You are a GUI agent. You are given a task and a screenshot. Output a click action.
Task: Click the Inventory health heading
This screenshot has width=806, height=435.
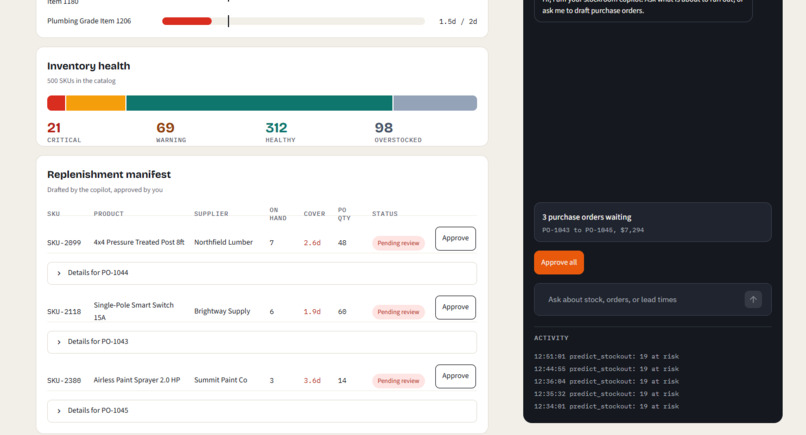pyautogui.click(x=88, y=66)
